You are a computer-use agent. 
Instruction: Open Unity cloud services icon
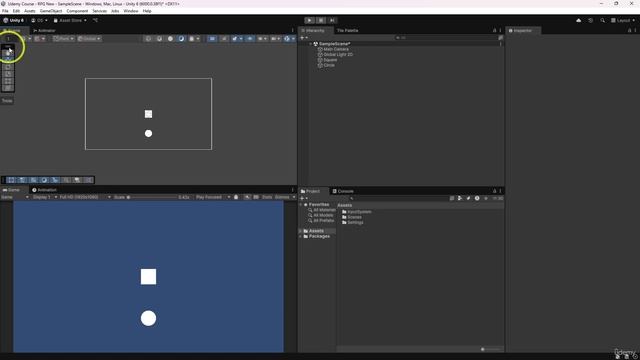tap(578, 20)
